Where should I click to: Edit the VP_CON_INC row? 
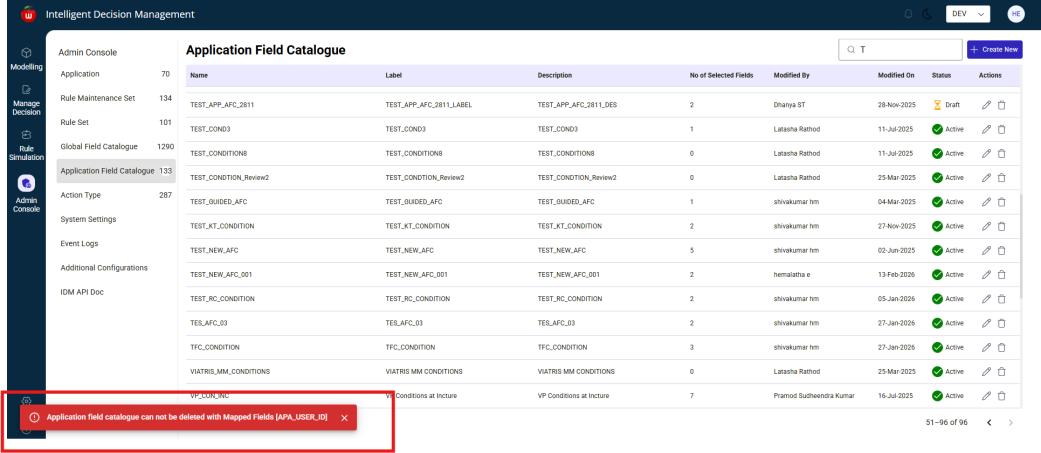point(987,396)
